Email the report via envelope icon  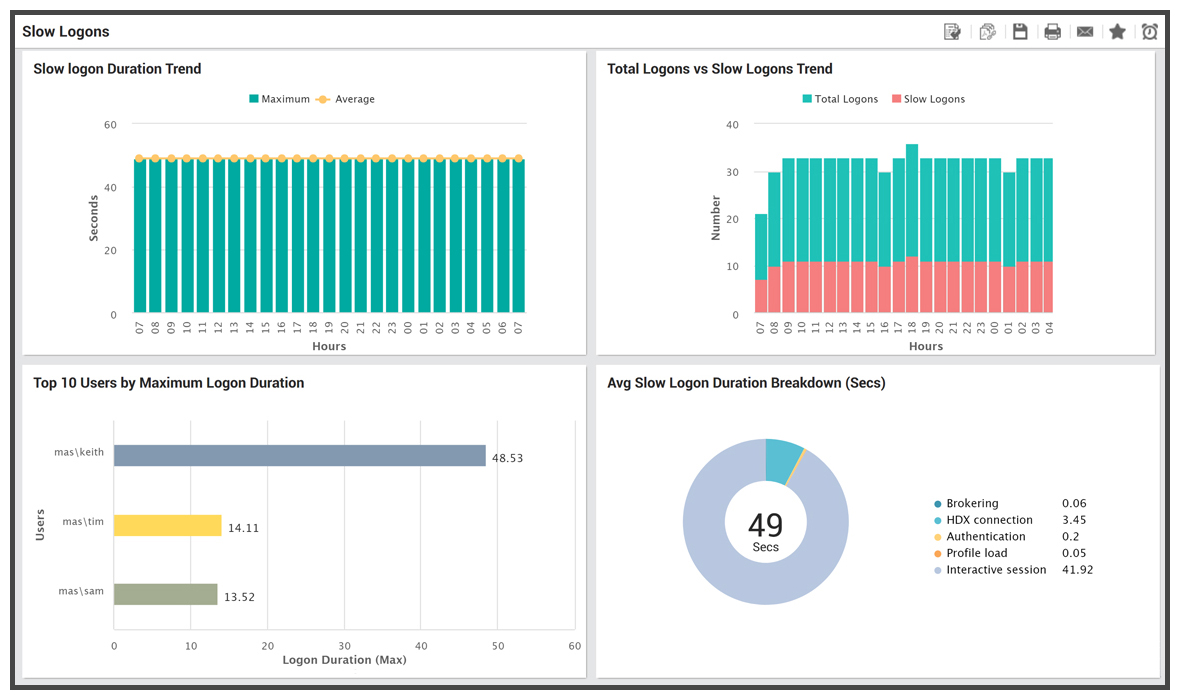[1084, 32]
